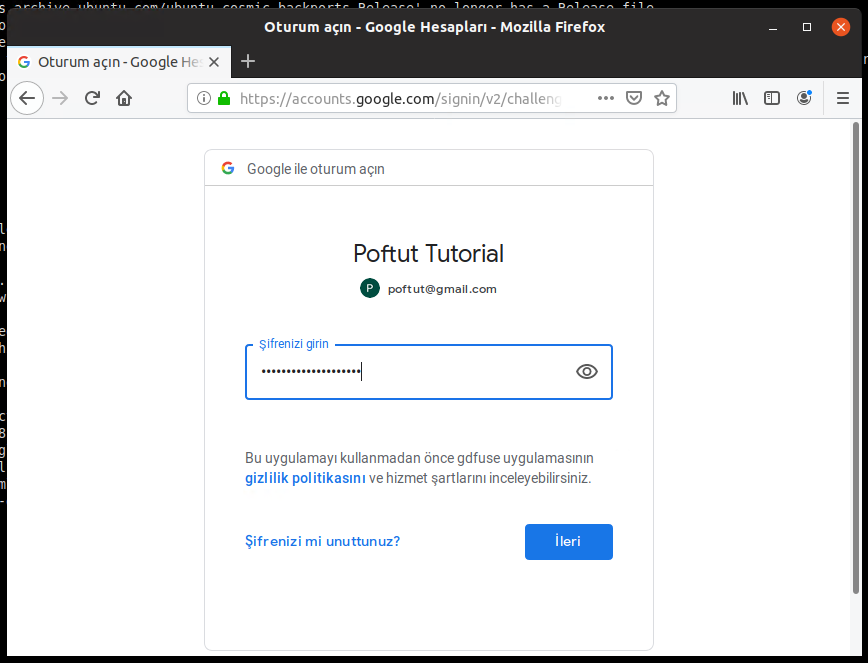Image resolution: width=868 pixels, height=663 pixels.
Task: Open the Firefox home page
Action: [124, 99]
